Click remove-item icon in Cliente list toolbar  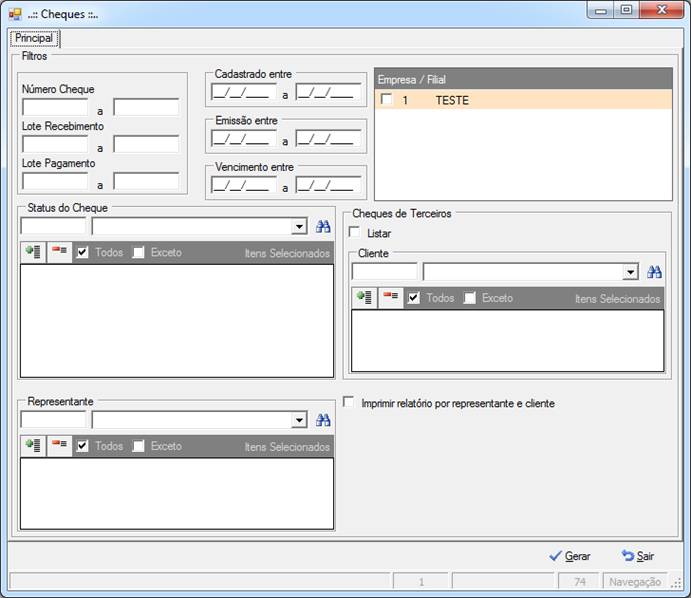391,298
